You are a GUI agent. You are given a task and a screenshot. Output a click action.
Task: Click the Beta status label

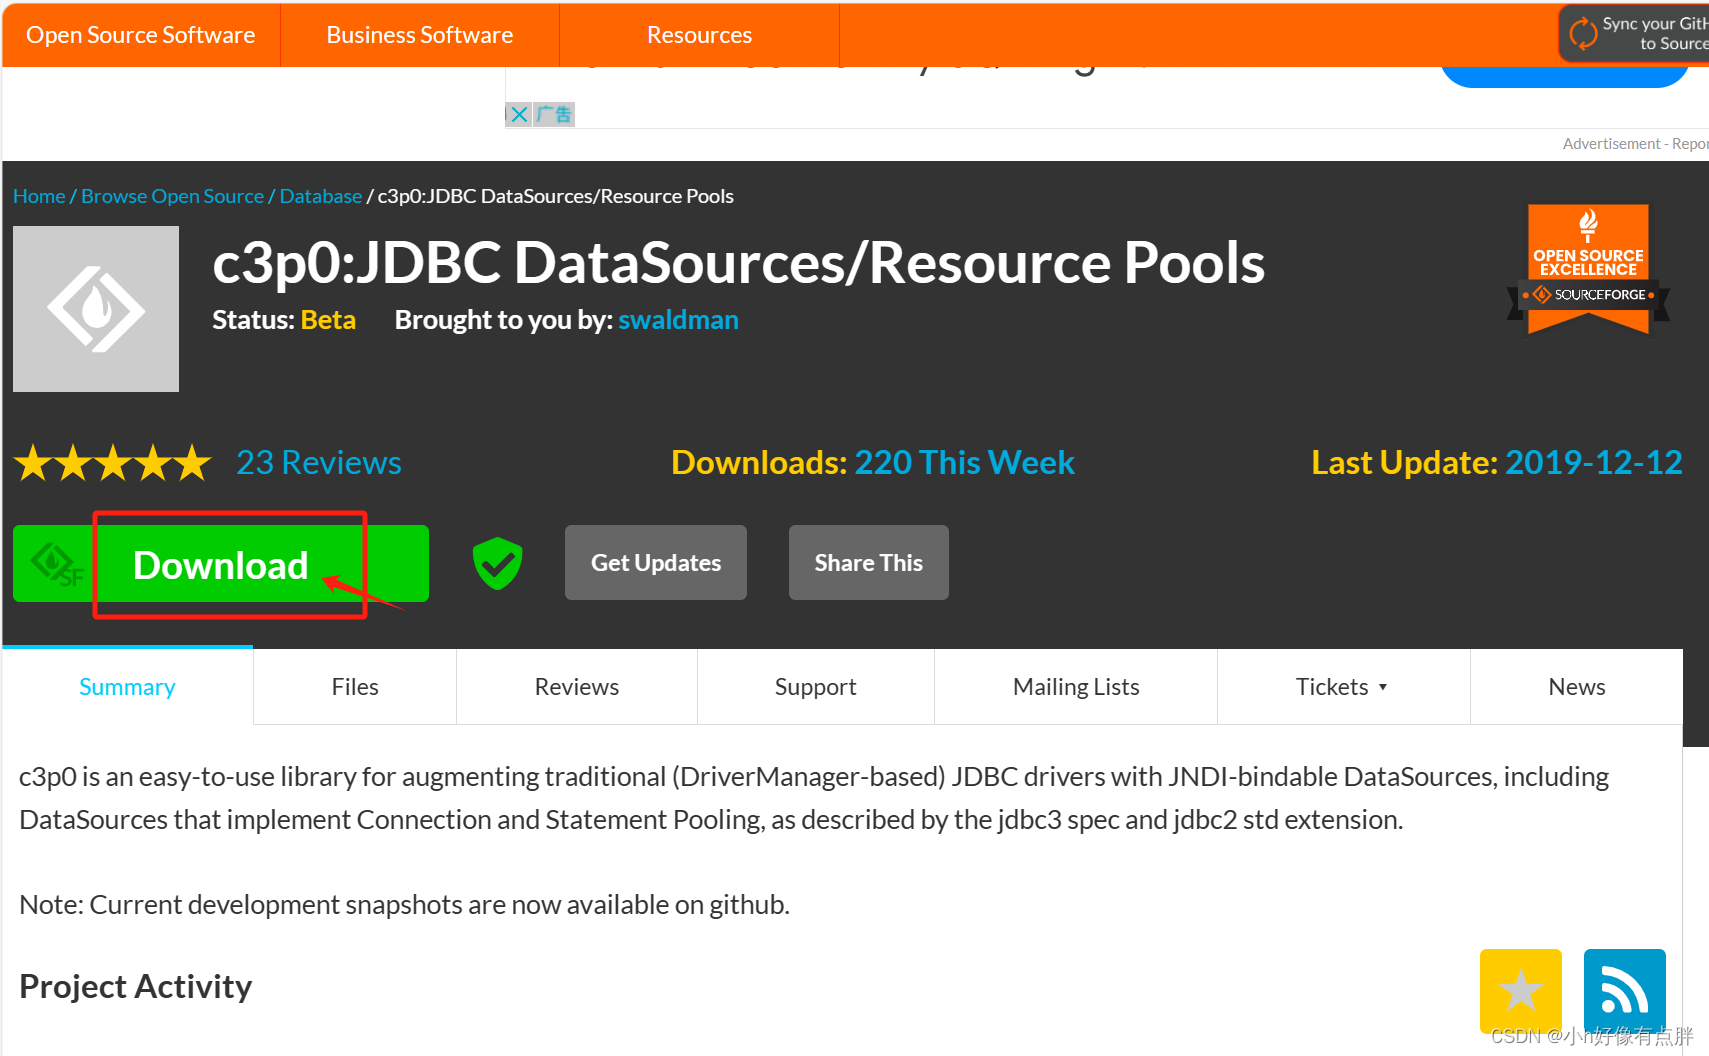click(x=328, y=320)
